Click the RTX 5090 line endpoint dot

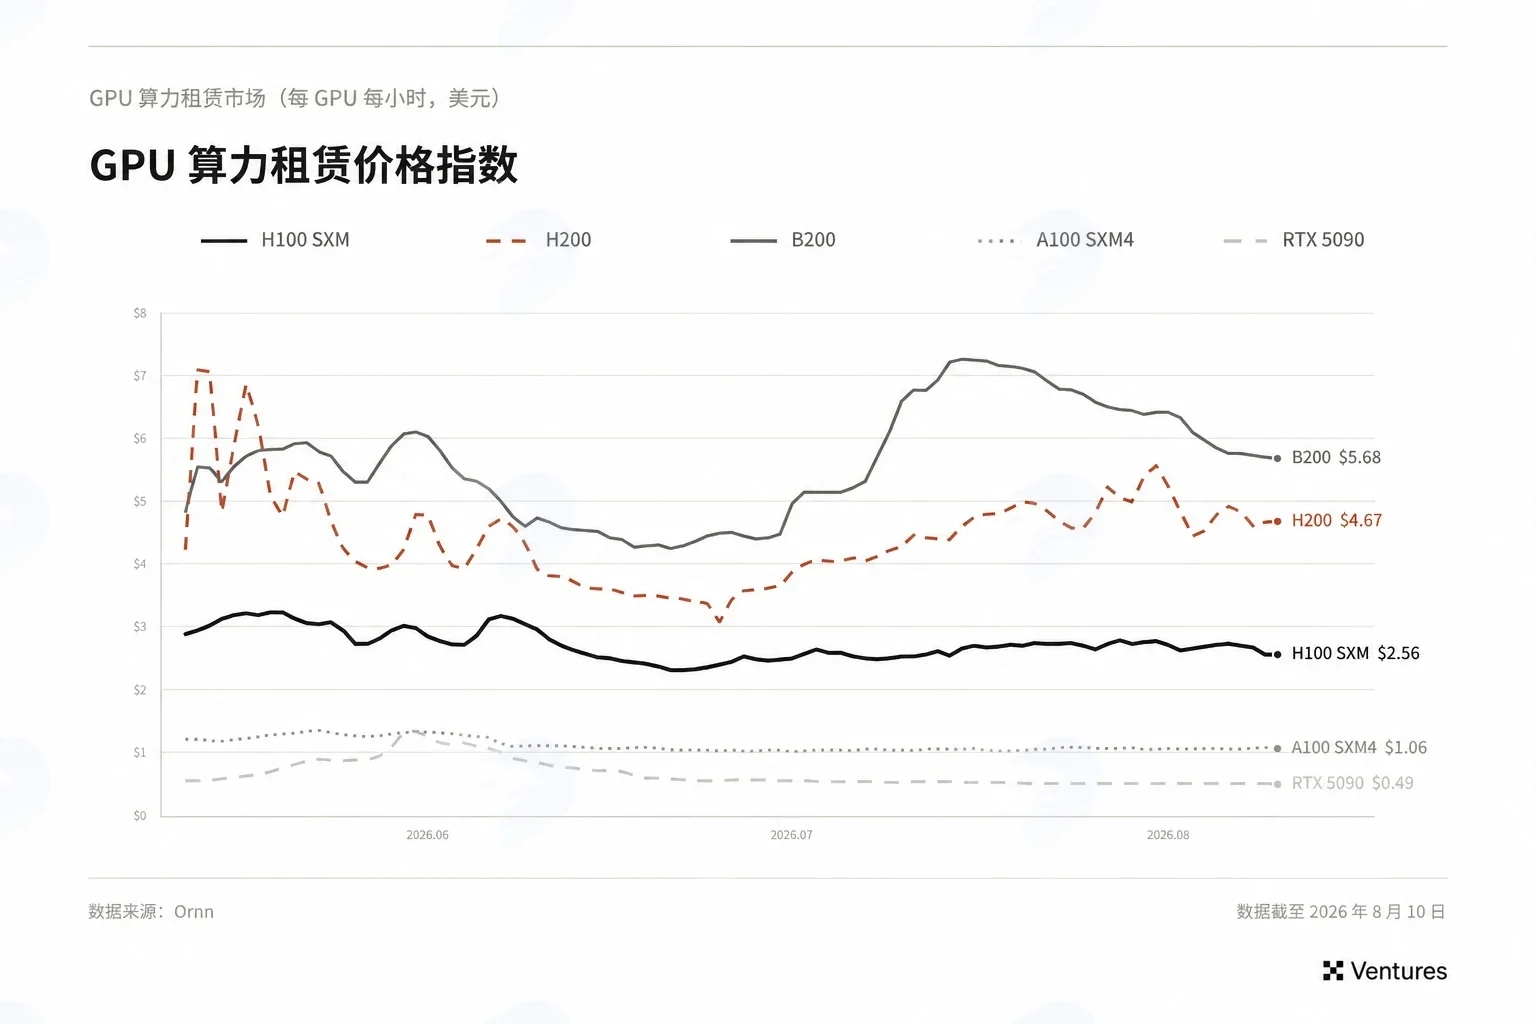pos(1277,784)
